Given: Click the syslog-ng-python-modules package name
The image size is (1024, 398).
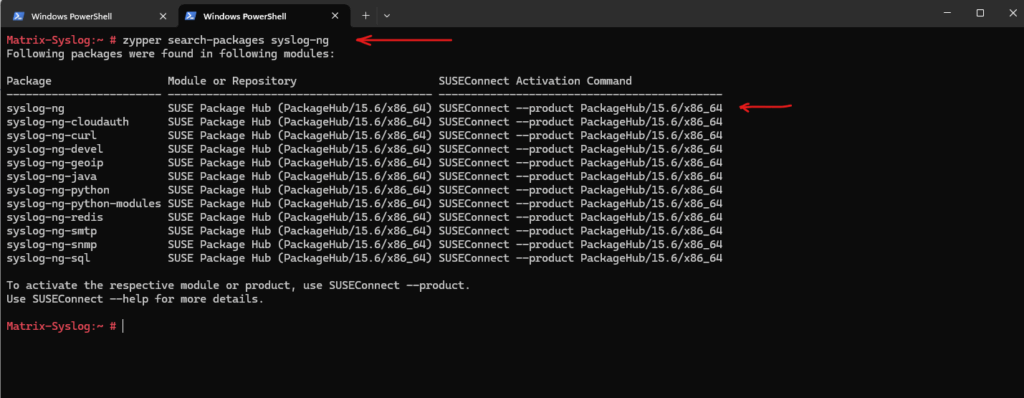Looking at the screenshot, I should click(84, 204).
